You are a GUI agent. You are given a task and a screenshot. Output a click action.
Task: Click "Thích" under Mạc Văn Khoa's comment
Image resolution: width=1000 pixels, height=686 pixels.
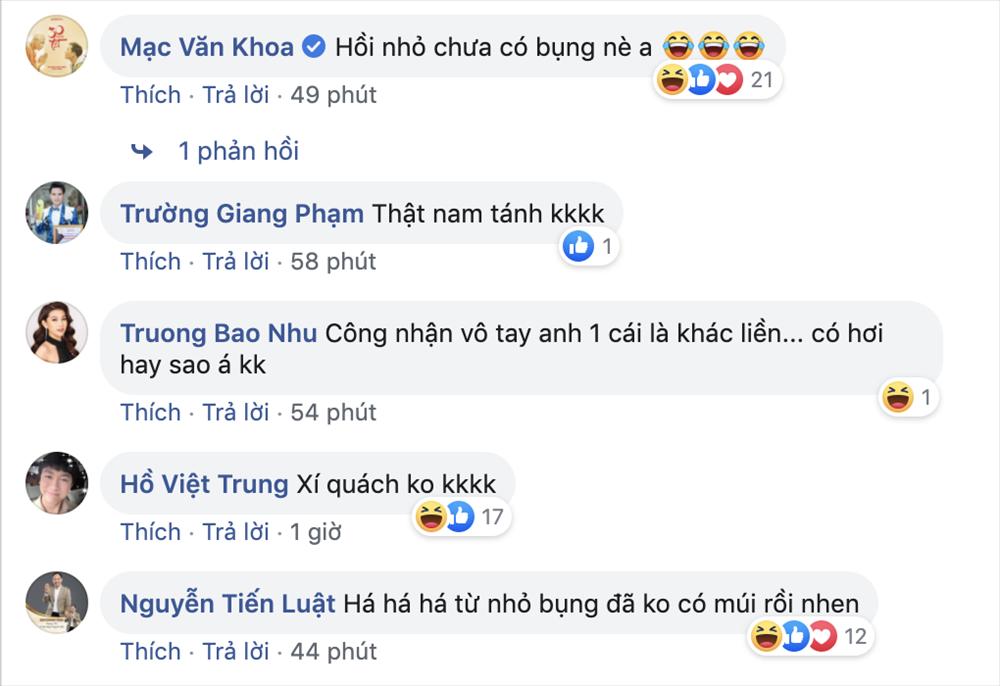(151, 95)
